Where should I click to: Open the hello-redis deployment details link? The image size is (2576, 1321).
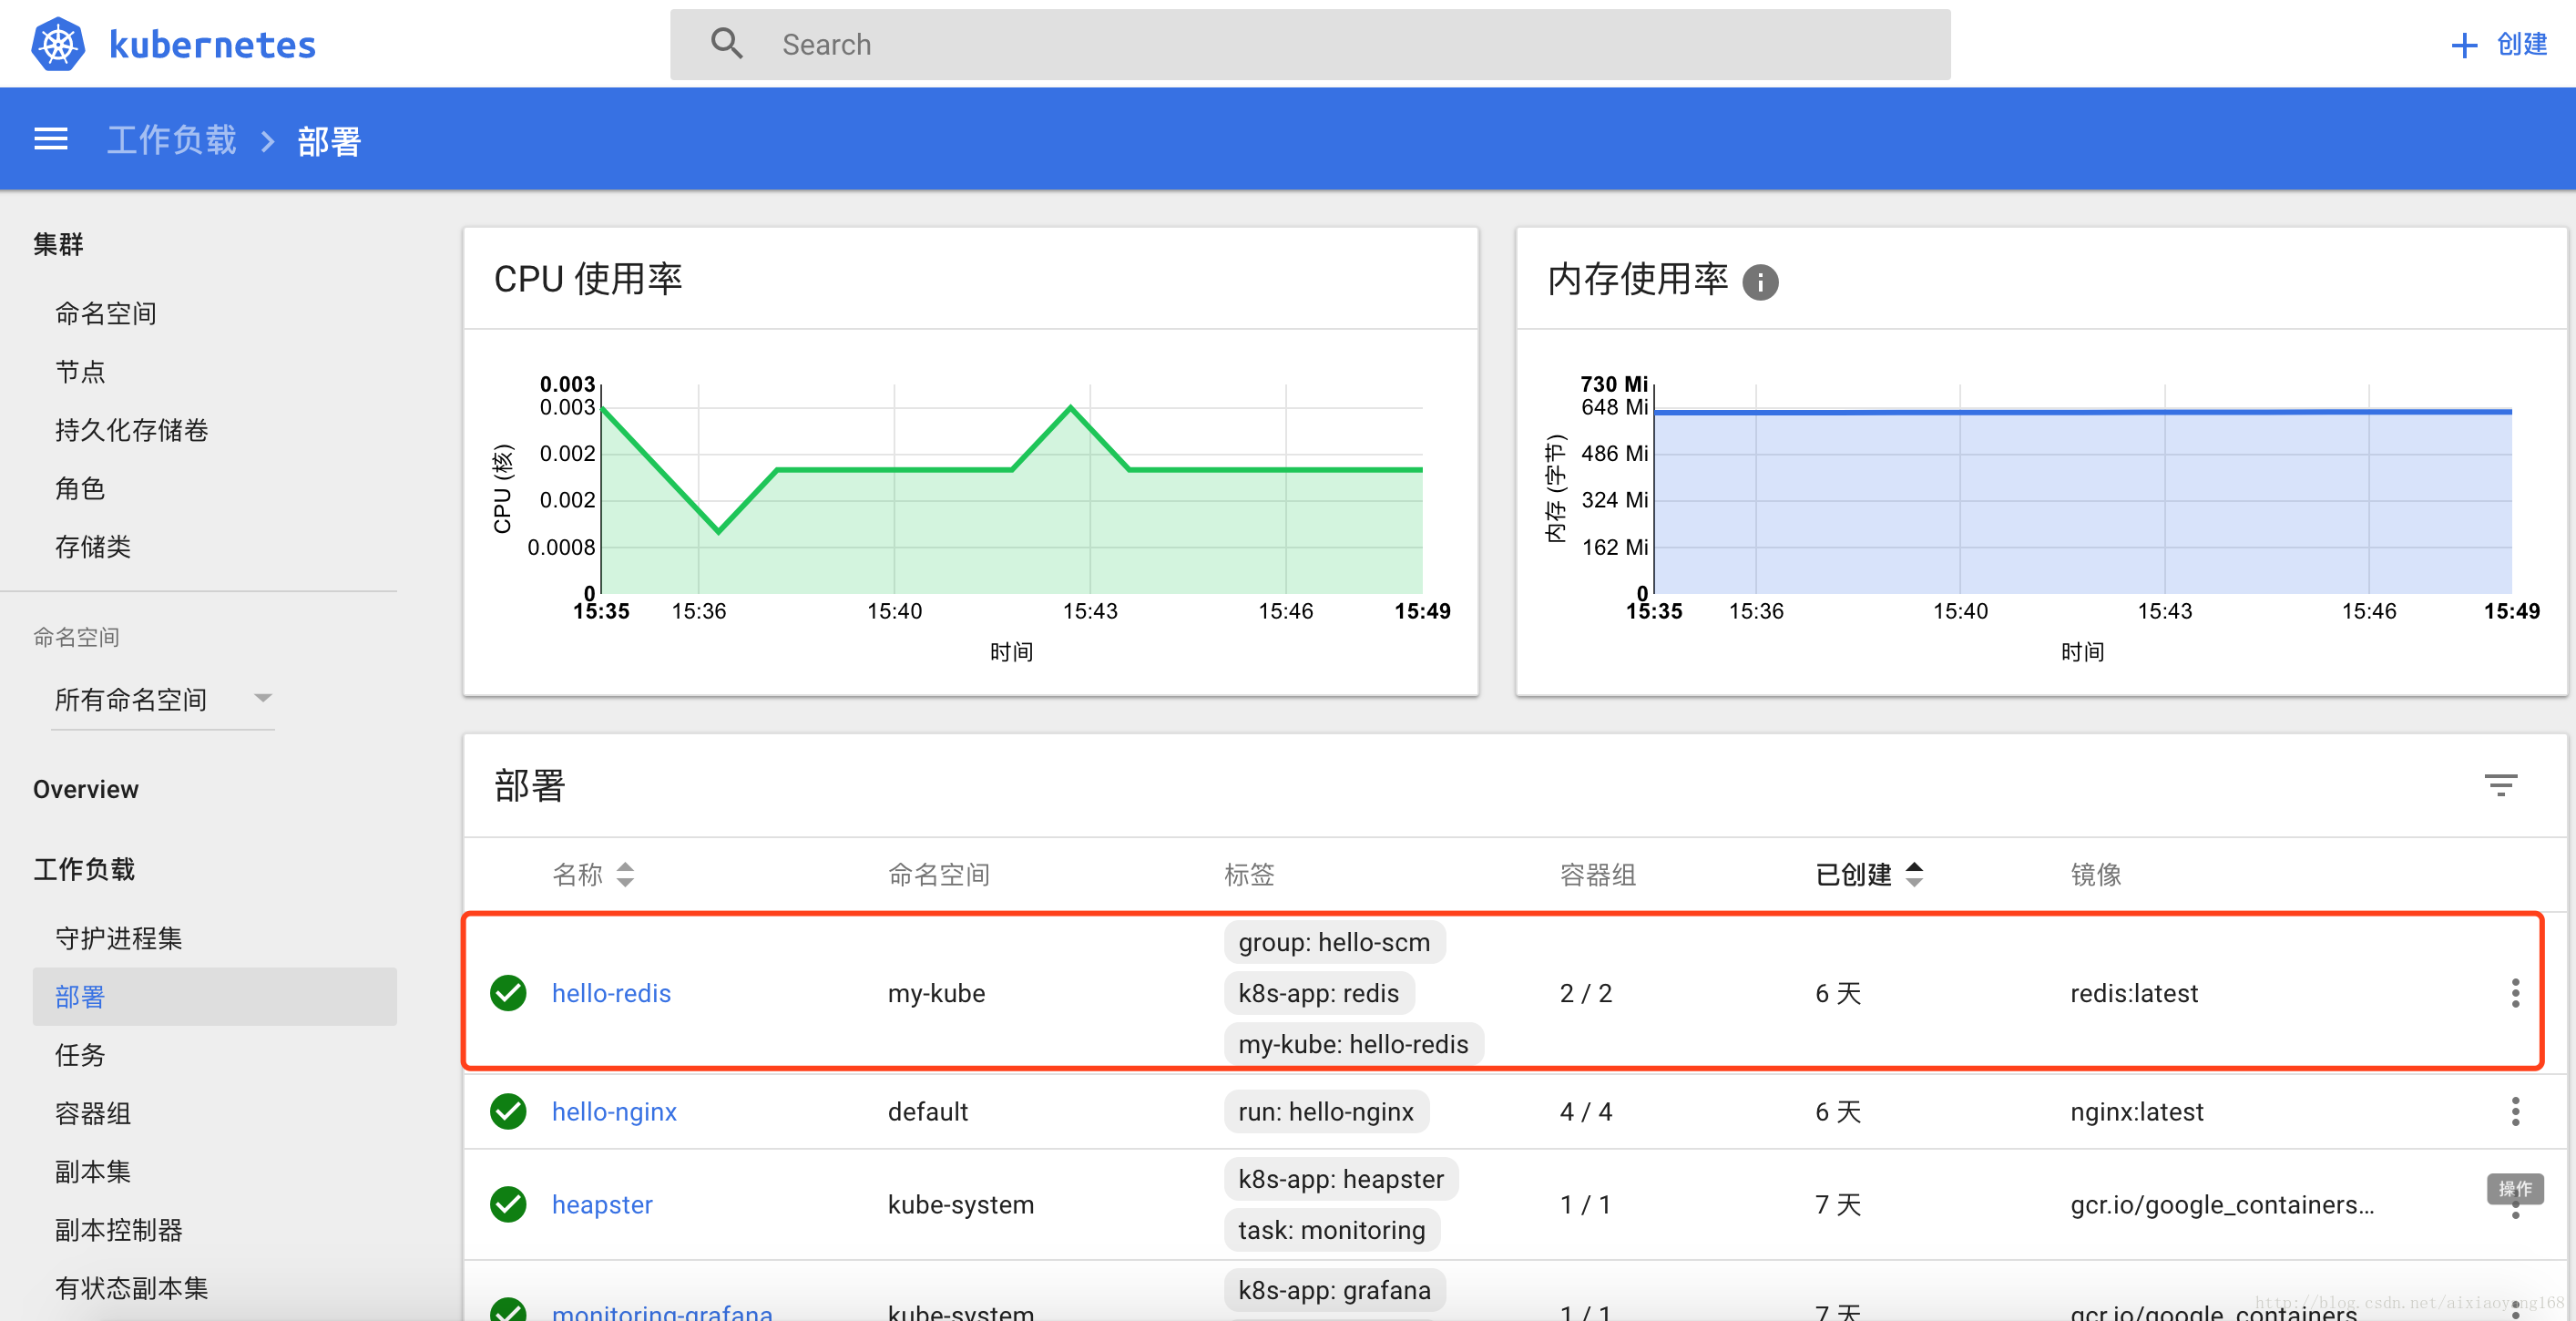pos(611,993)
